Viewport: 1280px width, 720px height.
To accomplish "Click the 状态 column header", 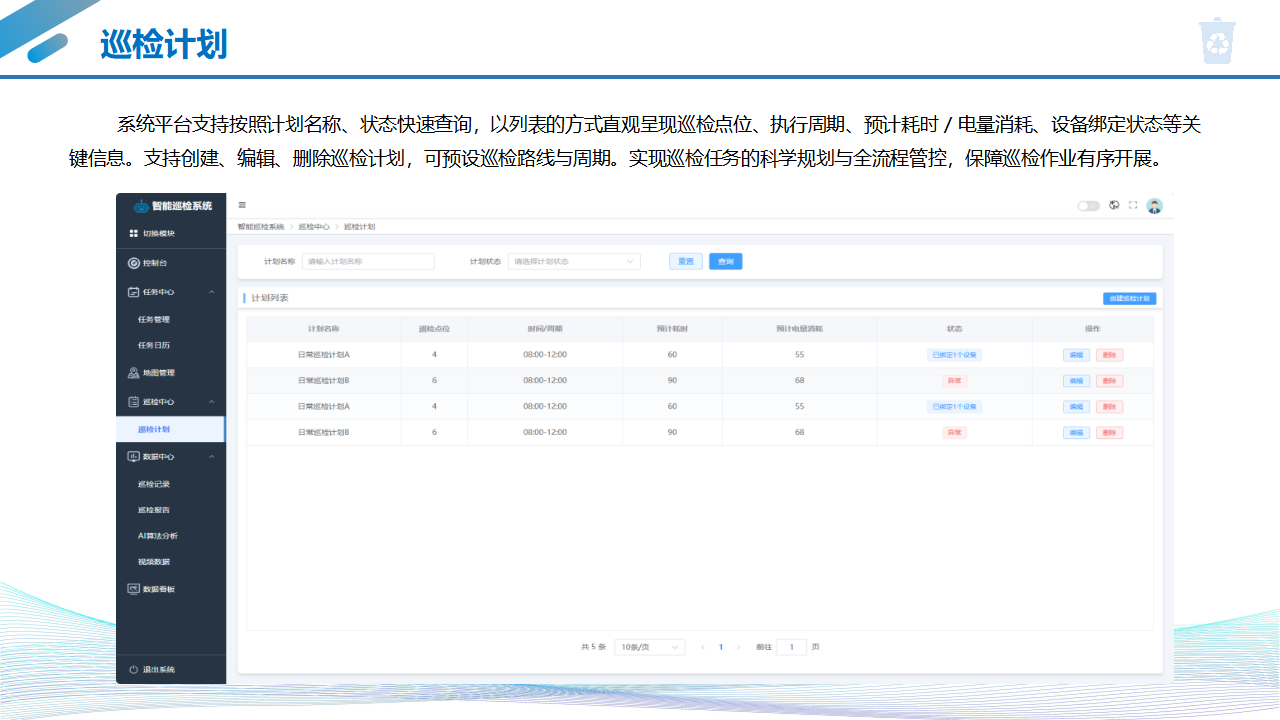I will (954, 329).
